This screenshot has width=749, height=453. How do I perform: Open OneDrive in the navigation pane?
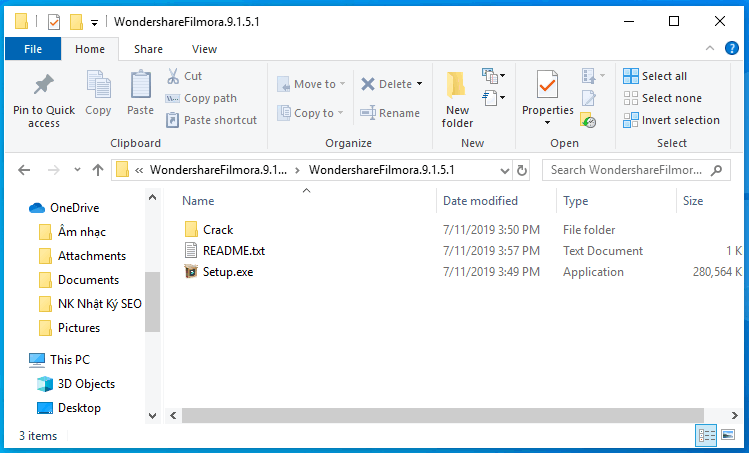coord(74,208)
